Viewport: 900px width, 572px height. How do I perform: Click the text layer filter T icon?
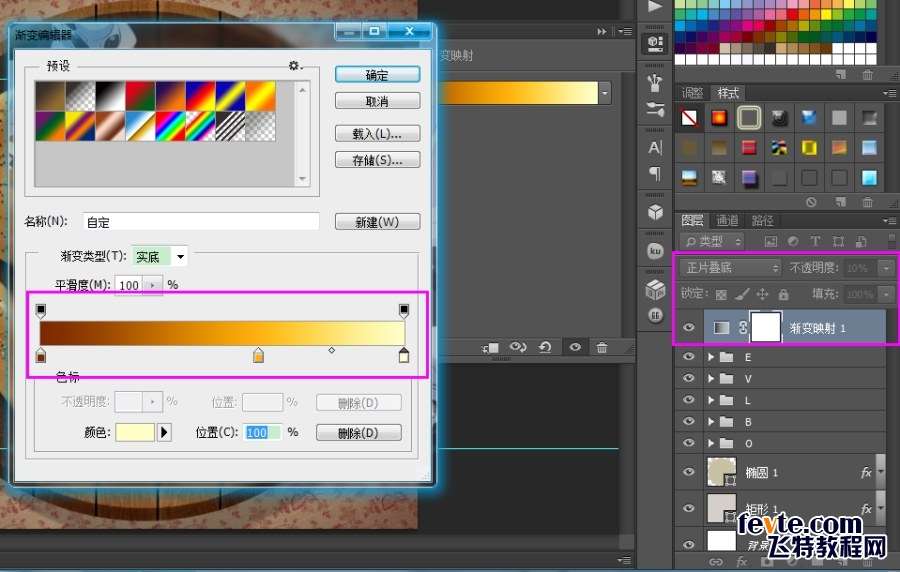coord(815,242)
